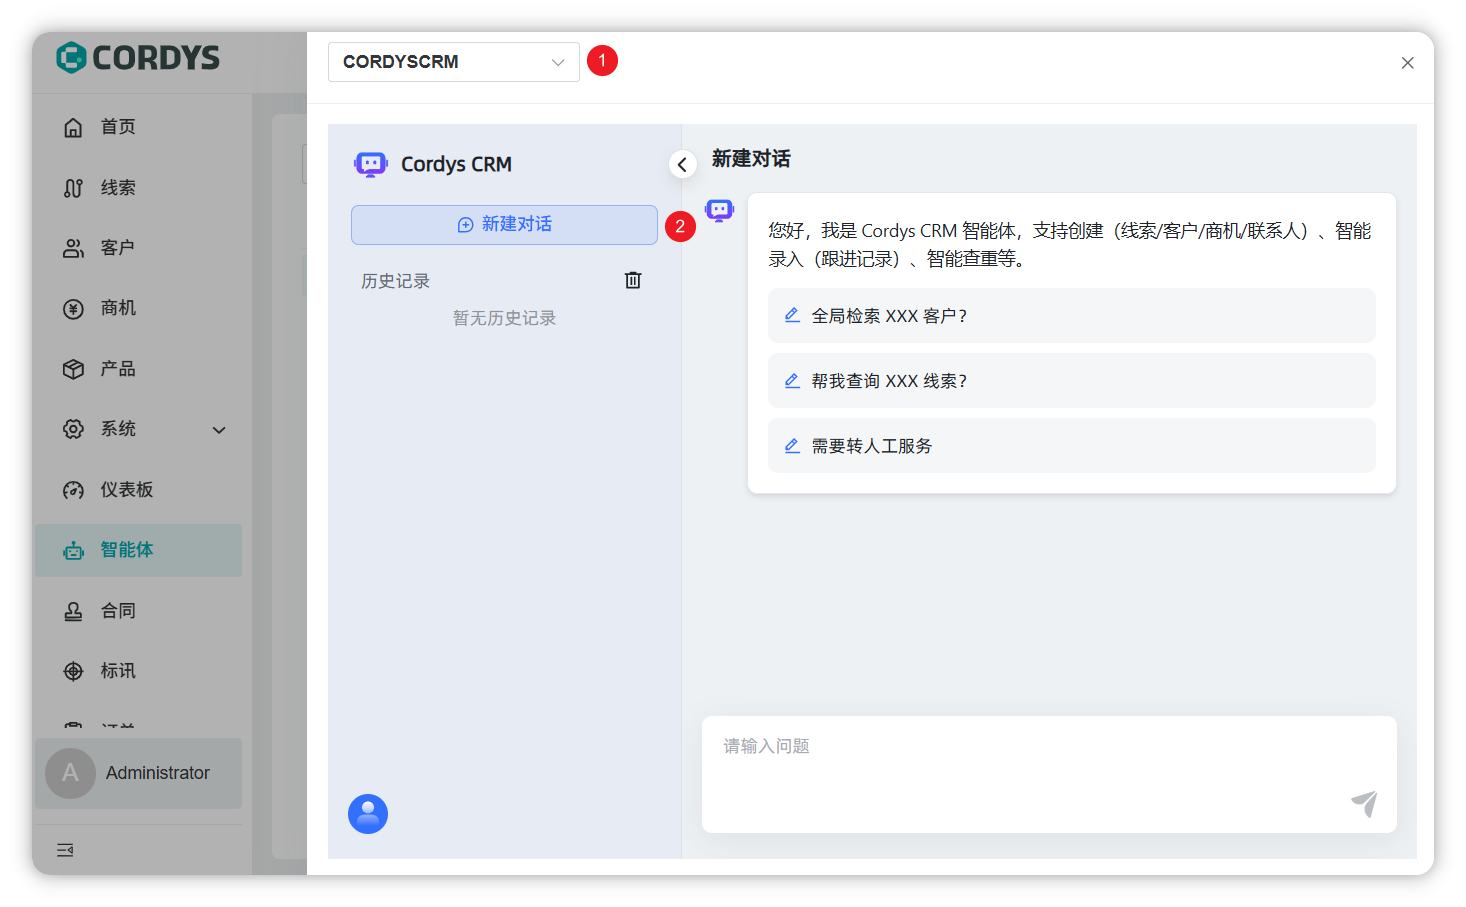
Task: Click the pencil icon beside 全局检索 XXX 客户
Action: tap(792, 315)
